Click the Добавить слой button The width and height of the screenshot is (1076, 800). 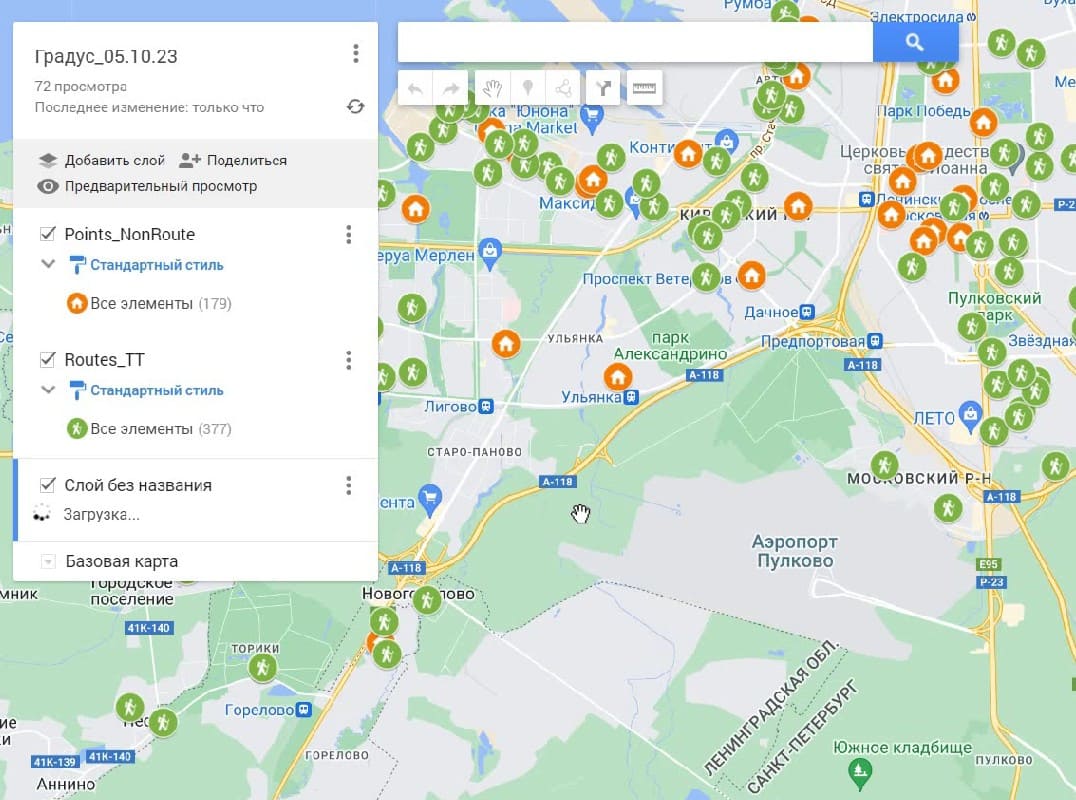(102, 161)
